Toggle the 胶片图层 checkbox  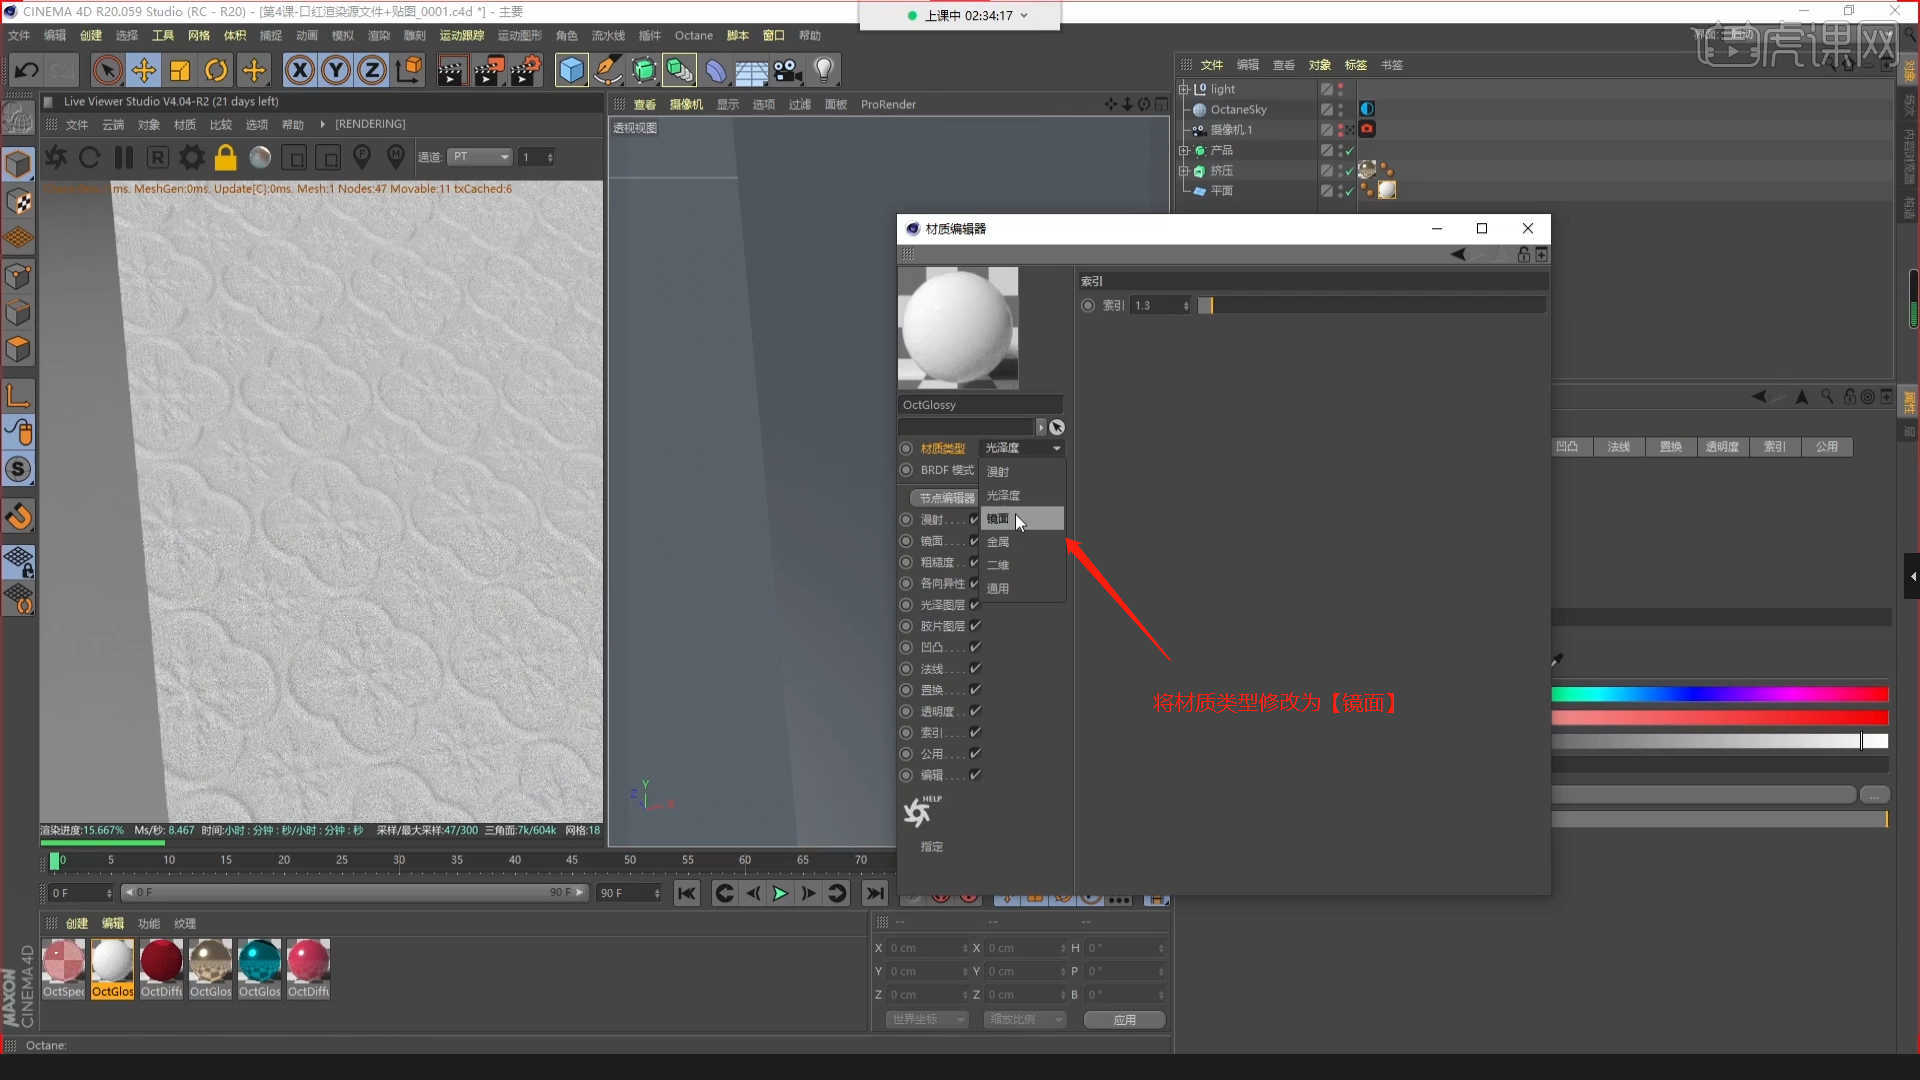975,626
